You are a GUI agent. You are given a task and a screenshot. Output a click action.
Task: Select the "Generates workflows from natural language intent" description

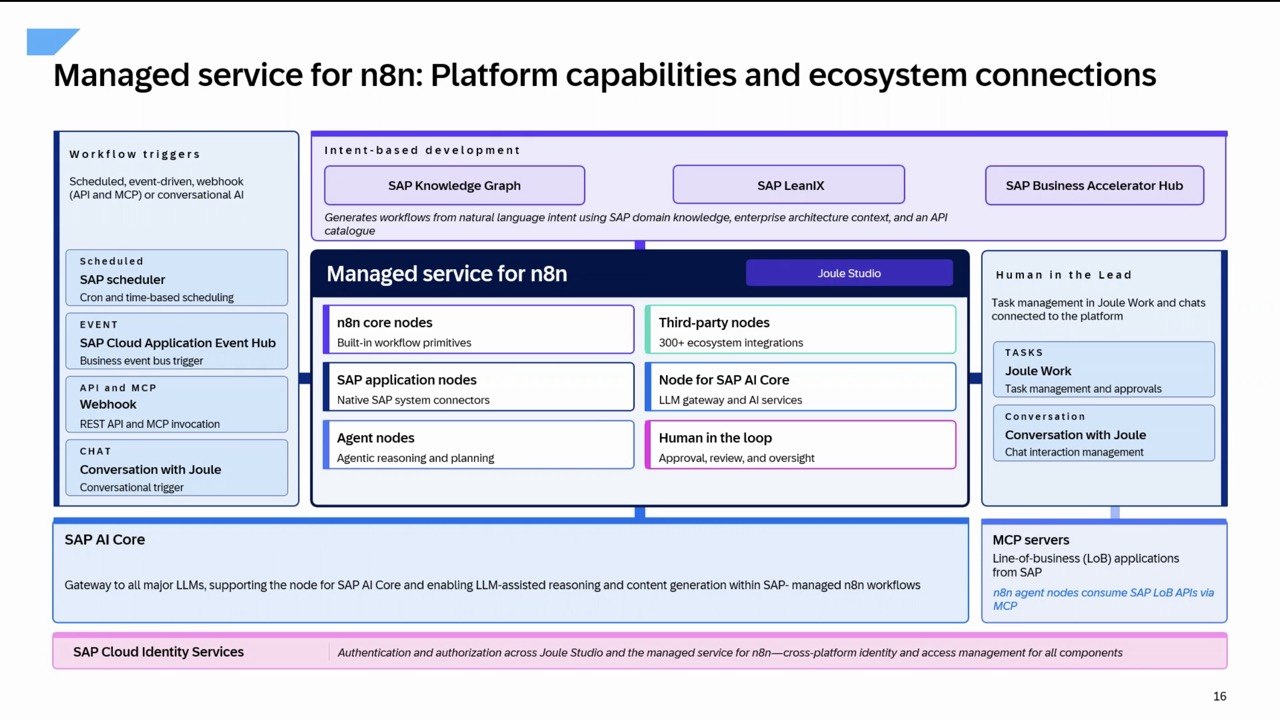[636, 224]
